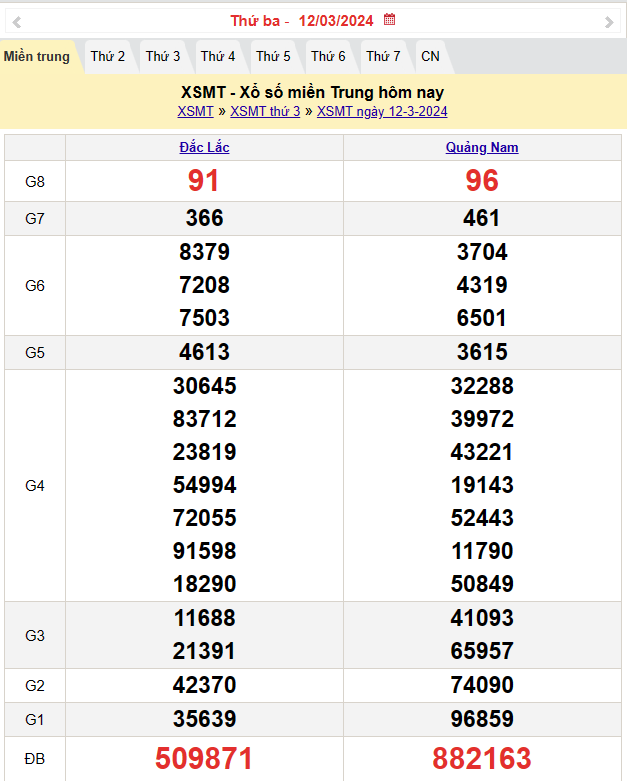Click the G4 row label
The image size is (627, 781).
[x=35, y=486]
